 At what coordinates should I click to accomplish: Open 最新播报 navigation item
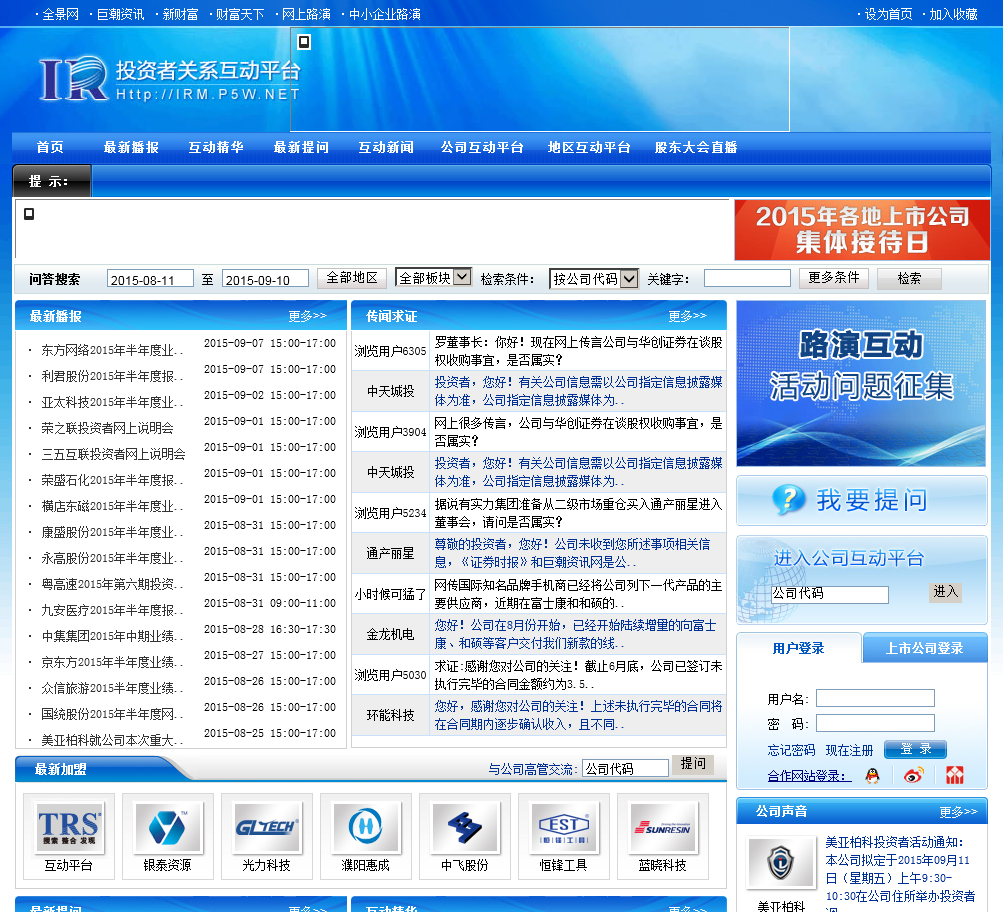click(131, 148)
